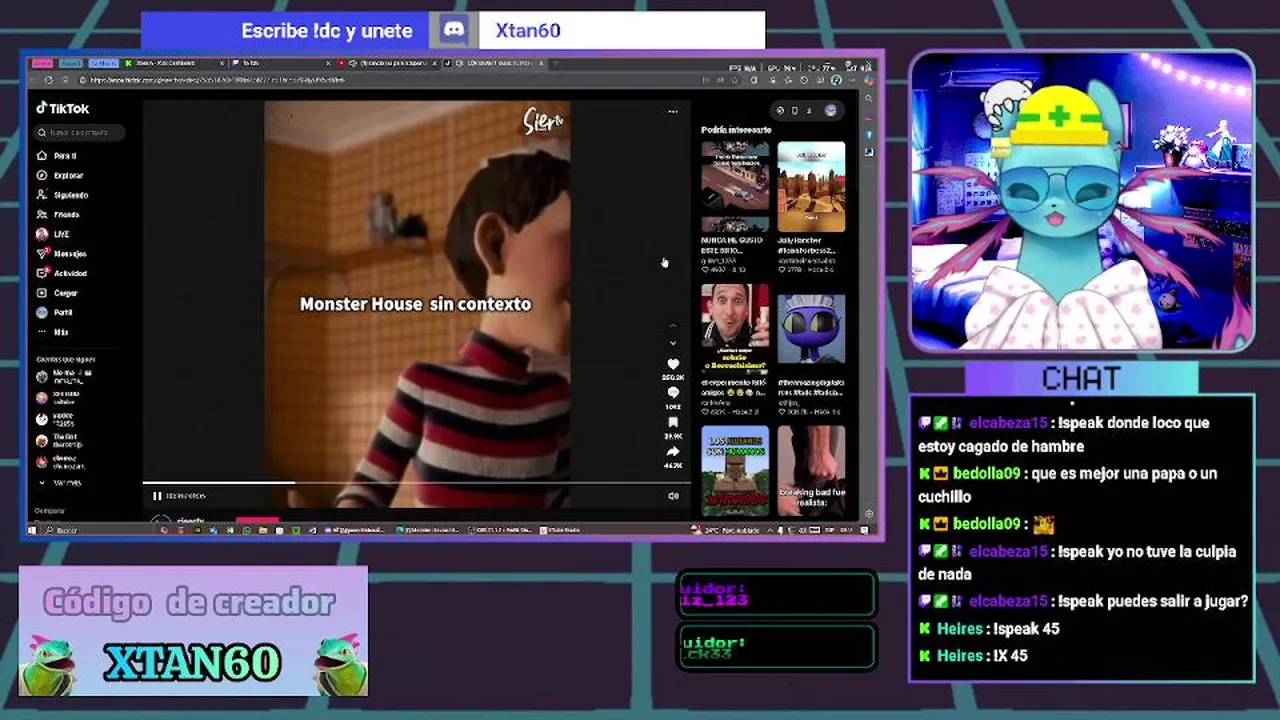Image resolution: width=1280 pixels, height=720 pixels.
Task: Click the Windows Start button in the taskbar
Action: (x=33, y=530)
